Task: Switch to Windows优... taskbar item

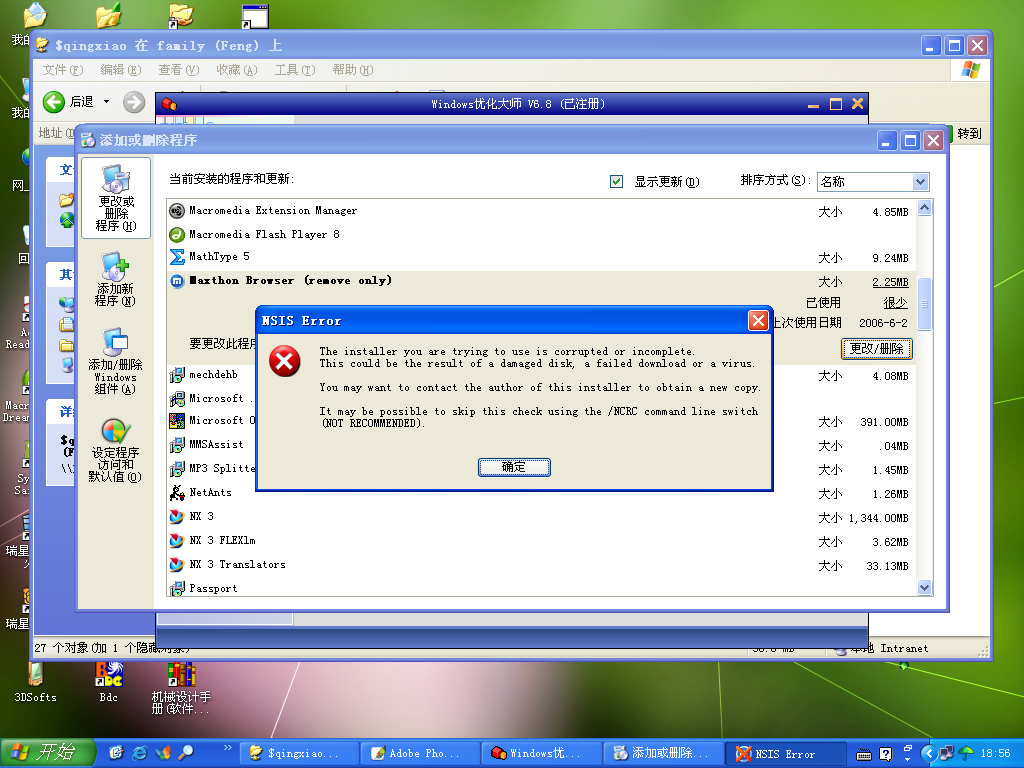Action: [542, 753]
